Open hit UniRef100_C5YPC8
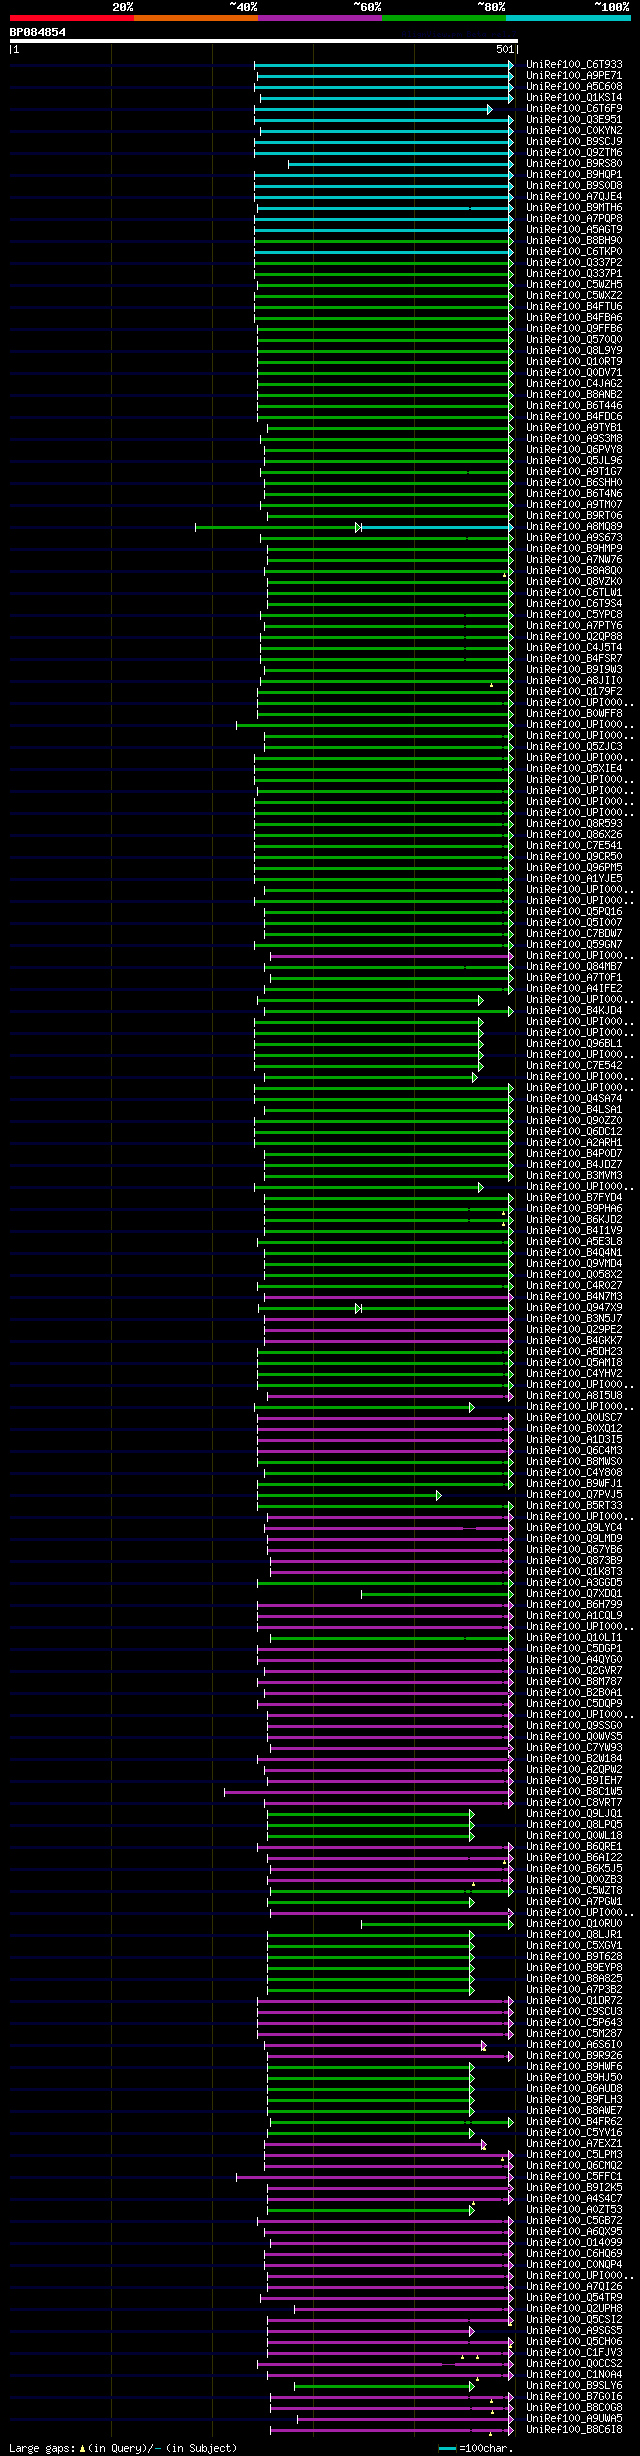 574,615
